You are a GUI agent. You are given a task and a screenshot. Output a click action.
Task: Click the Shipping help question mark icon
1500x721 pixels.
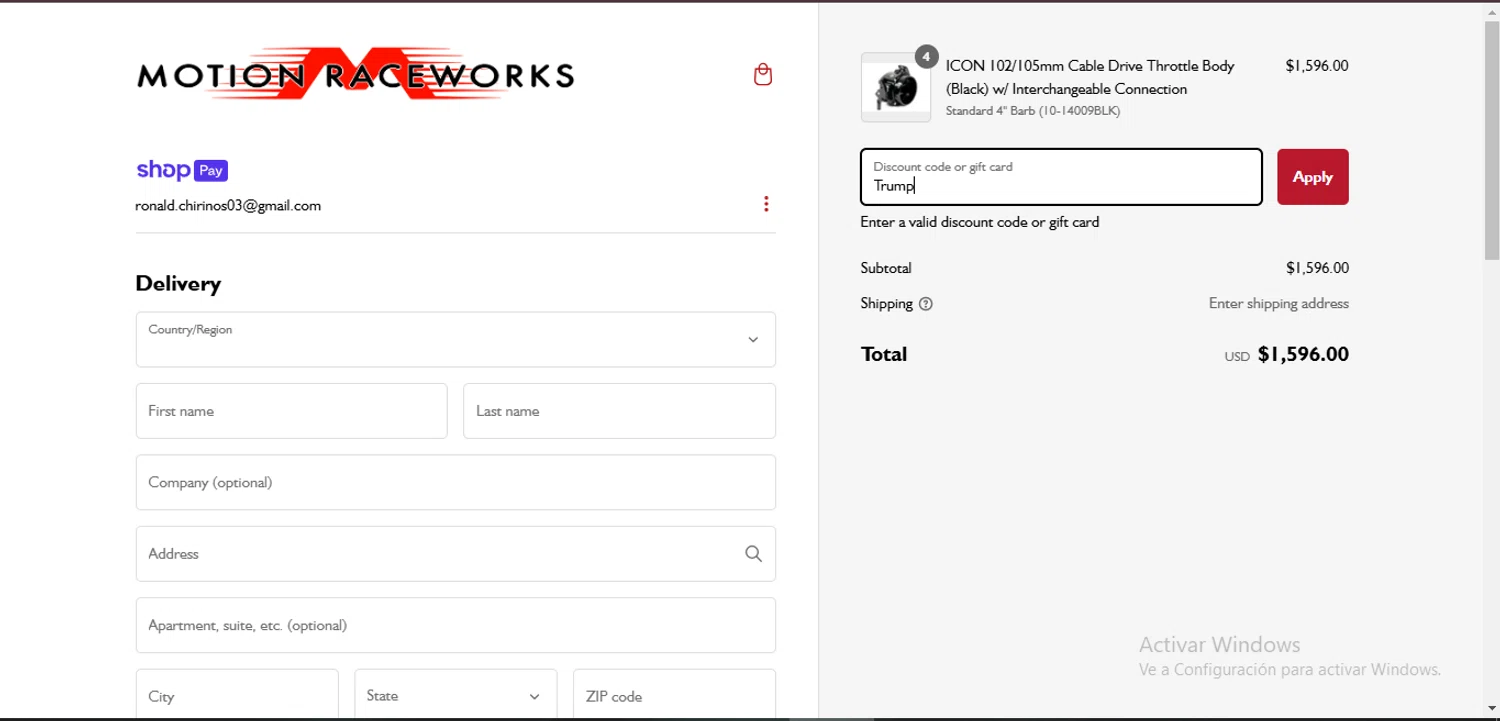[x=925, y=304]
